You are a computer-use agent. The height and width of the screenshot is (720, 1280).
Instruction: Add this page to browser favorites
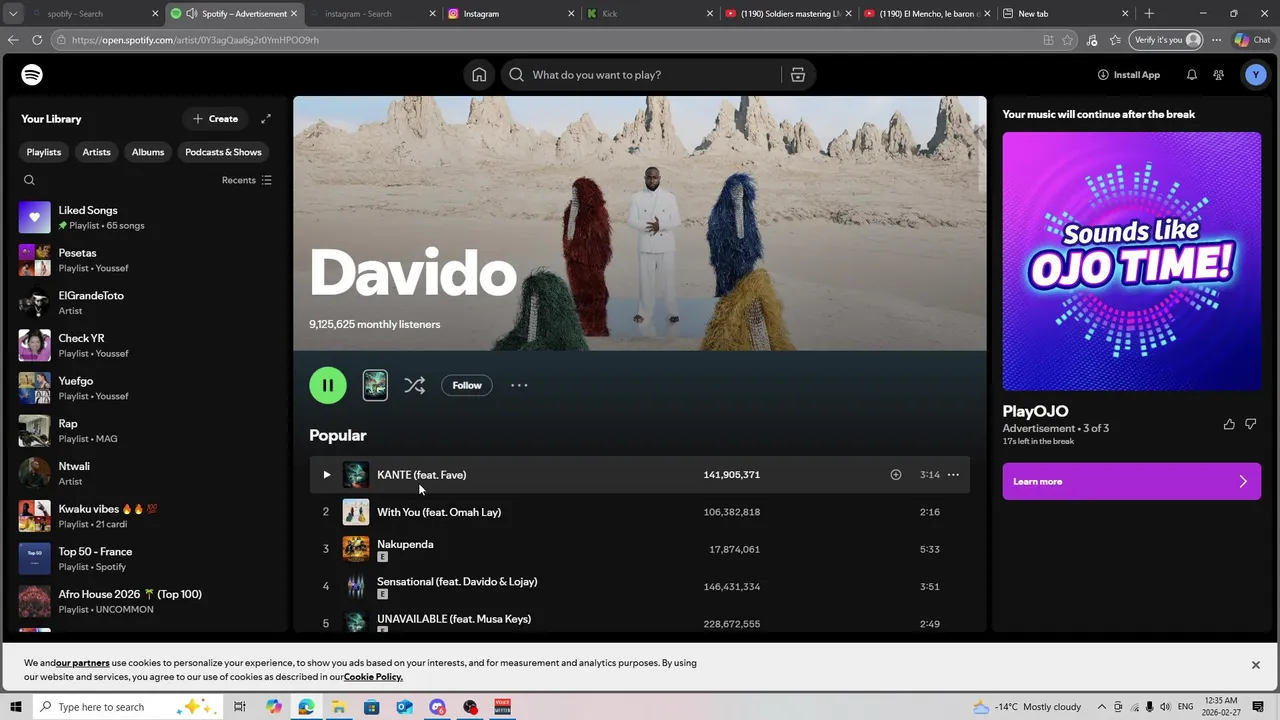click(x=1068, y=40)
